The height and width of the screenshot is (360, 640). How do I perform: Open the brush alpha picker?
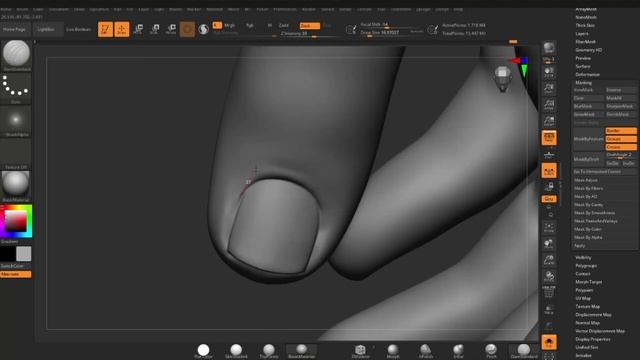point(16,121)
